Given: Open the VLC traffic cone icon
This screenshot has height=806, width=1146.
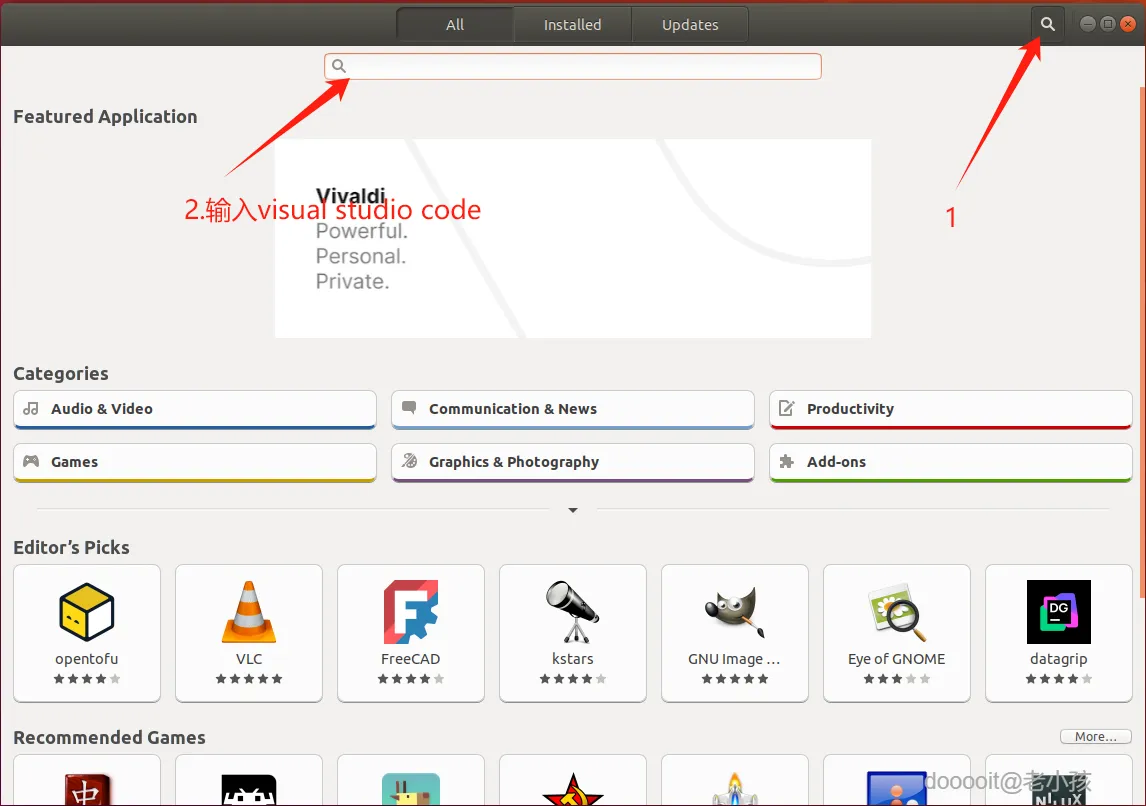Looking at the screenshot, I should tap(248, 612).
